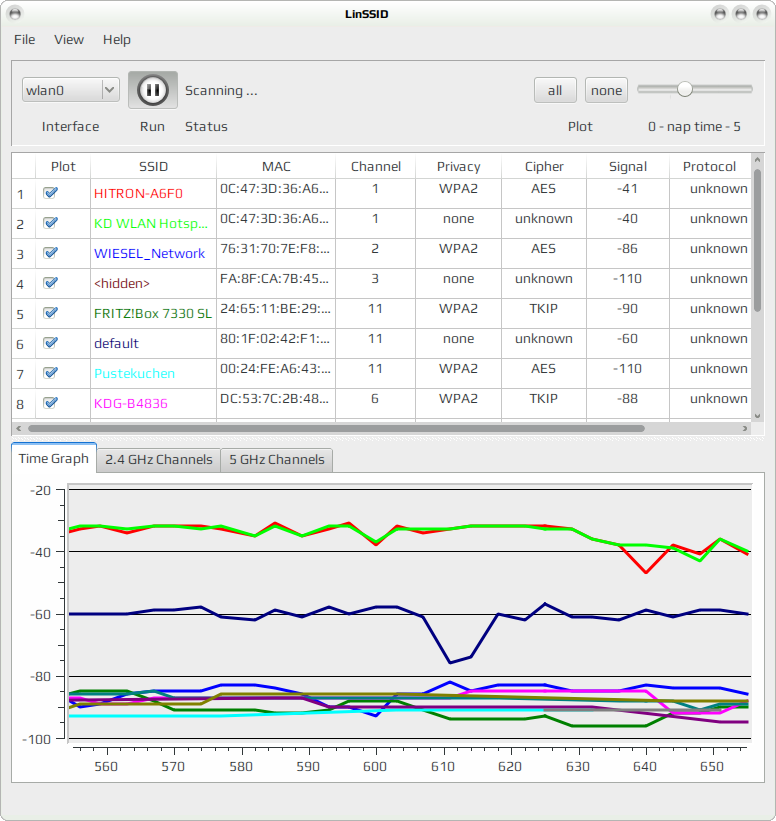Sort by the Channel column header

pyautogui.click(x=375, y=167)
